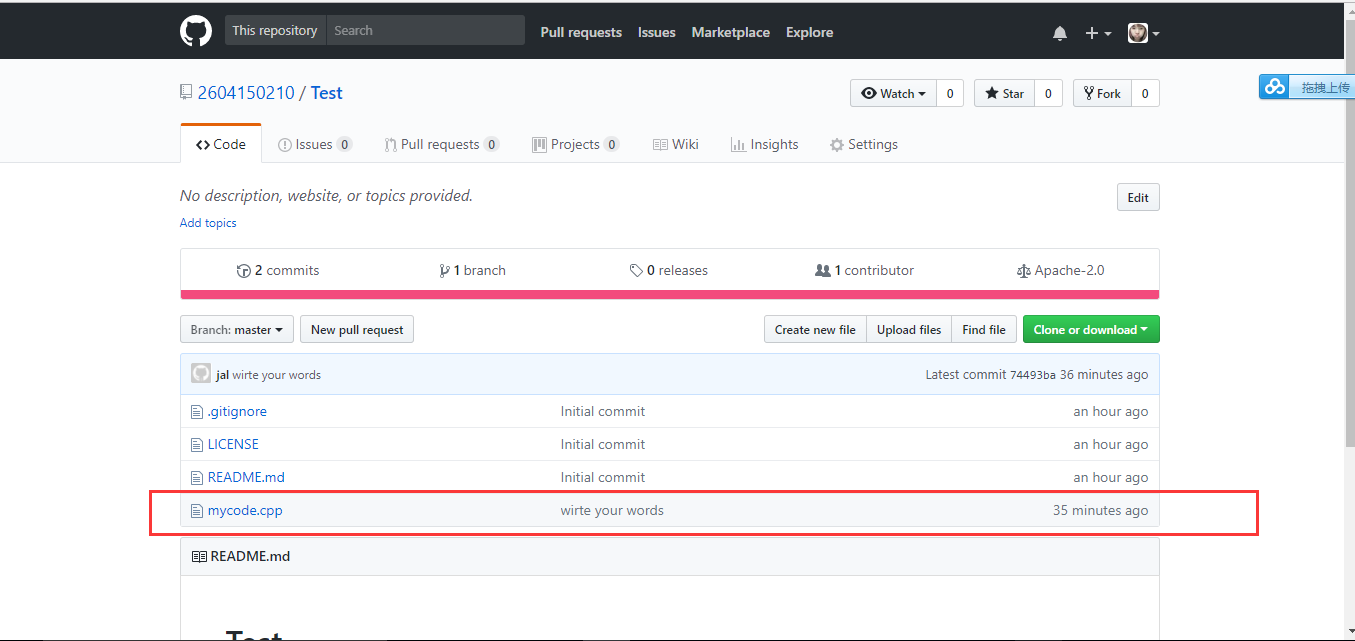
Task: Open the .gitignore file
Action: tap(237, 412)
